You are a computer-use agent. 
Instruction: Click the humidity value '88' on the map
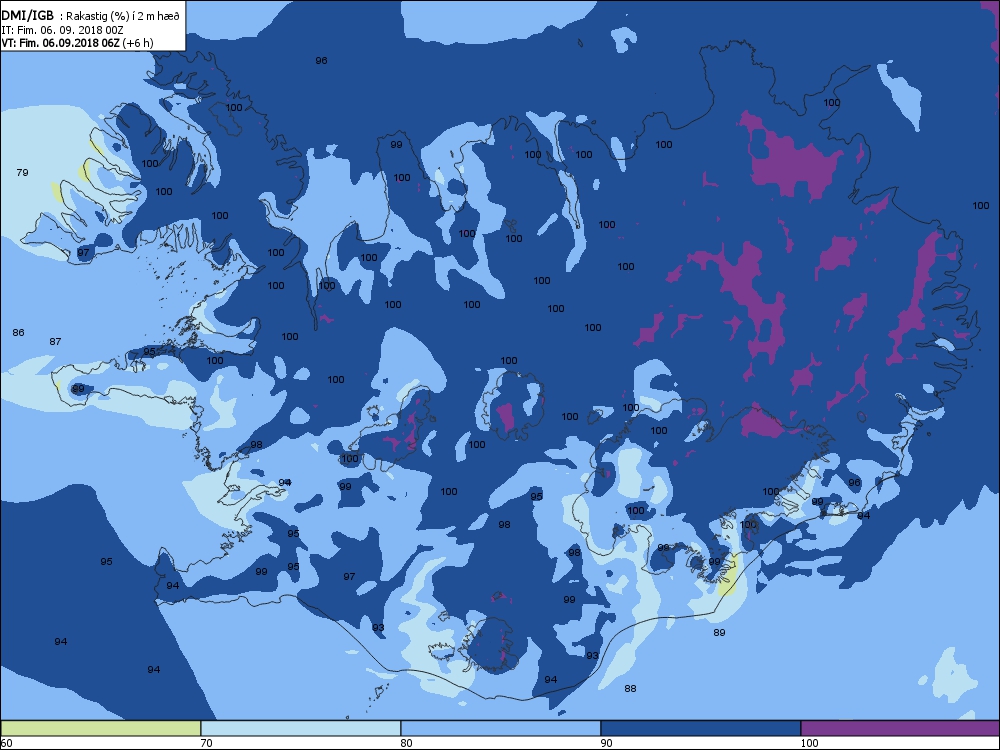(x=630, y=688)
